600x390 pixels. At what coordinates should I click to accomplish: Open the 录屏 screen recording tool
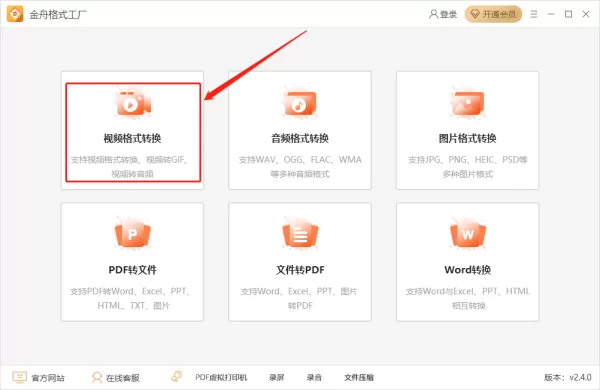pyautogui.click(x=277, y=377)
